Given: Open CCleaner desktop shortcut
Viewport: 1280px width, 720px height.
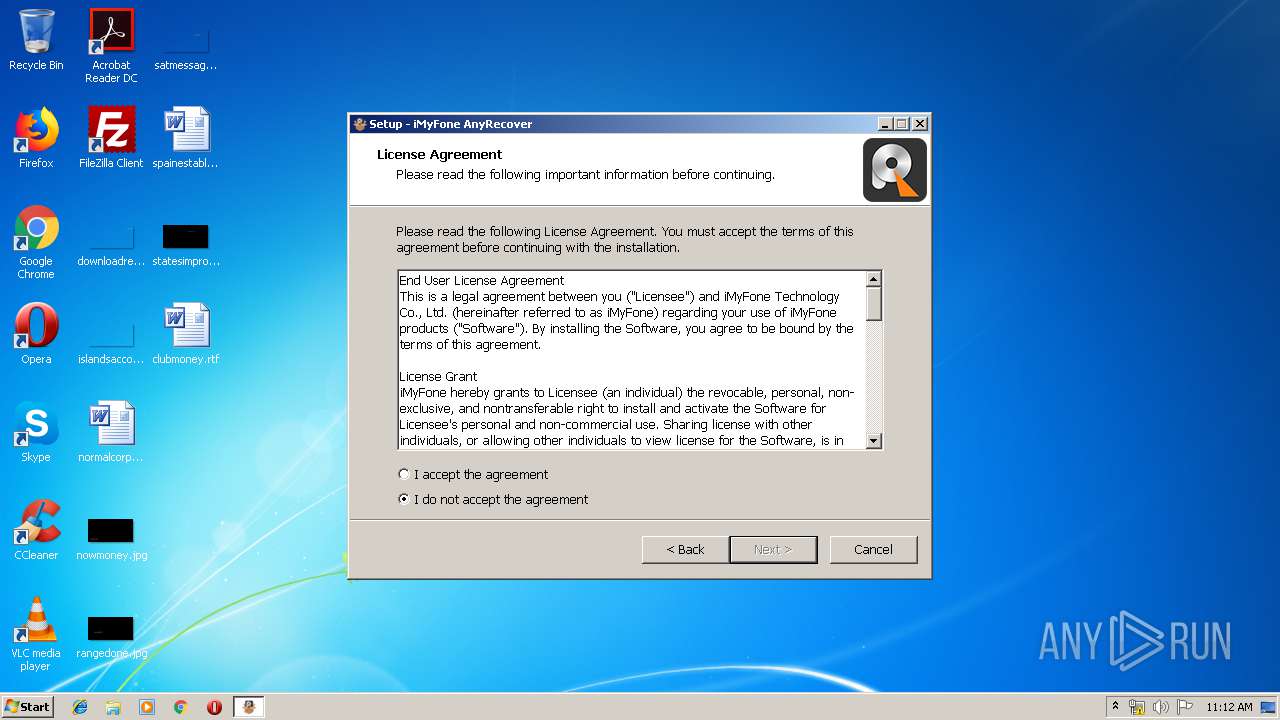Looking at the screenshot, I should (x=36, y=530).
